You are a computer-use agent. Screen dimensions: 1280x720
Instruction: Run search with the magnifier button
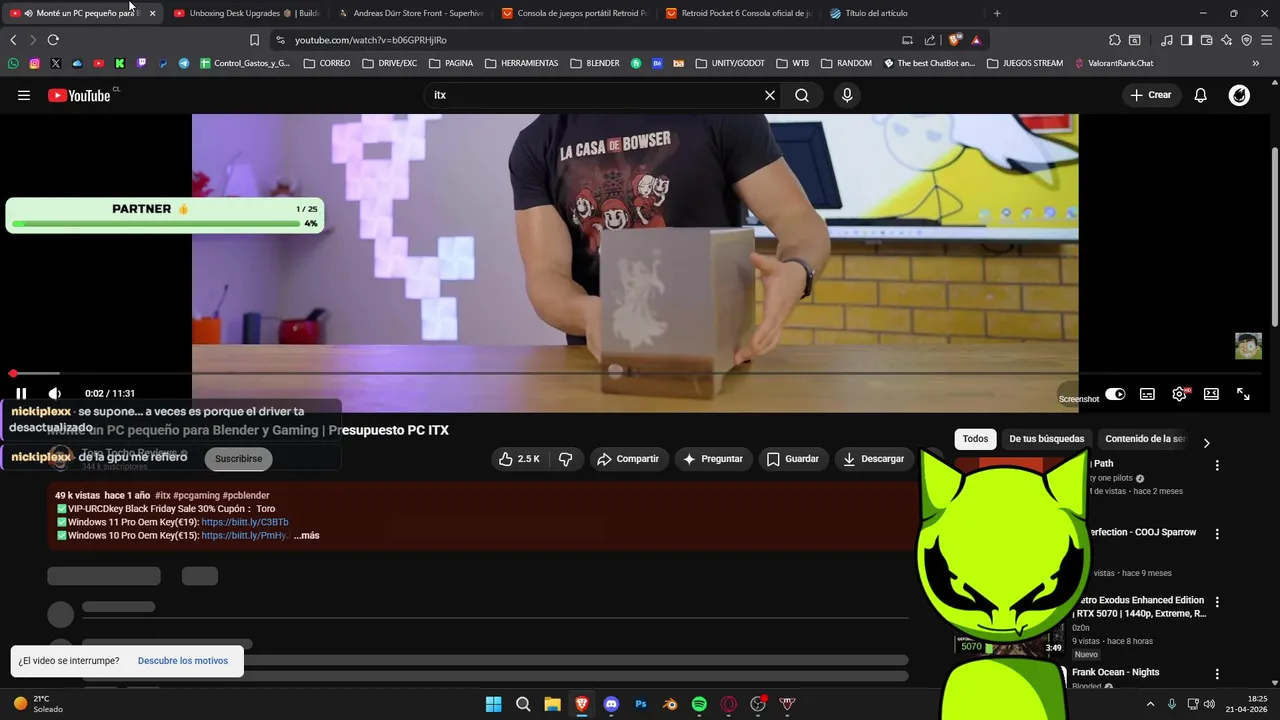[802, 95]
